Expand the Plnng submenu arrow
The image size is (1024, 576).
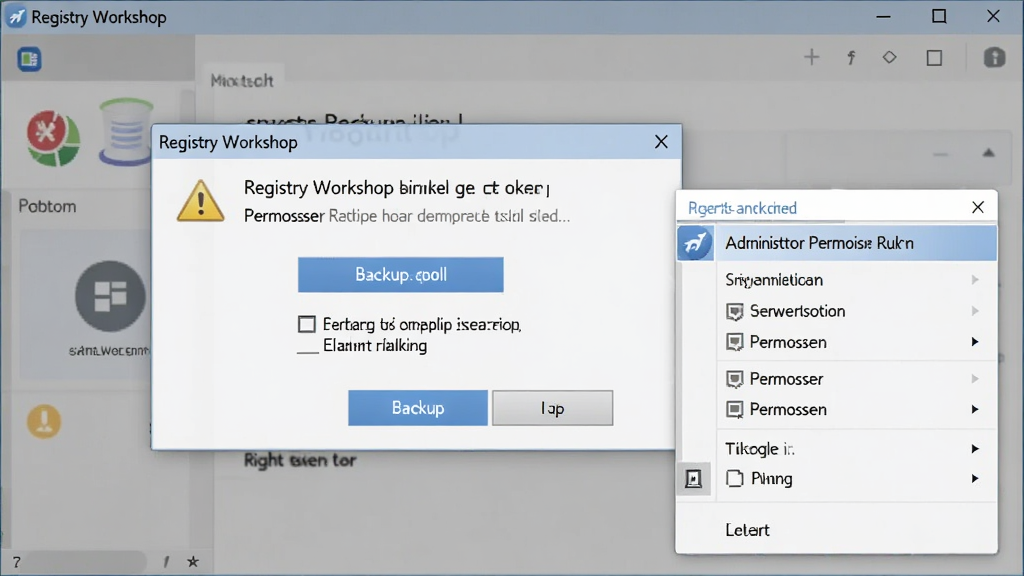[x=974, y=479]
